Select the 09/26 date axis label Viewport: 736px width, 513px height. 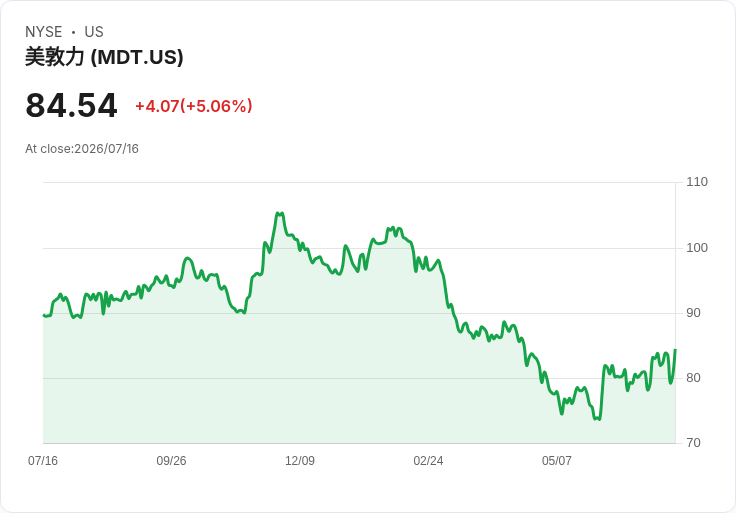click(171, 461)
